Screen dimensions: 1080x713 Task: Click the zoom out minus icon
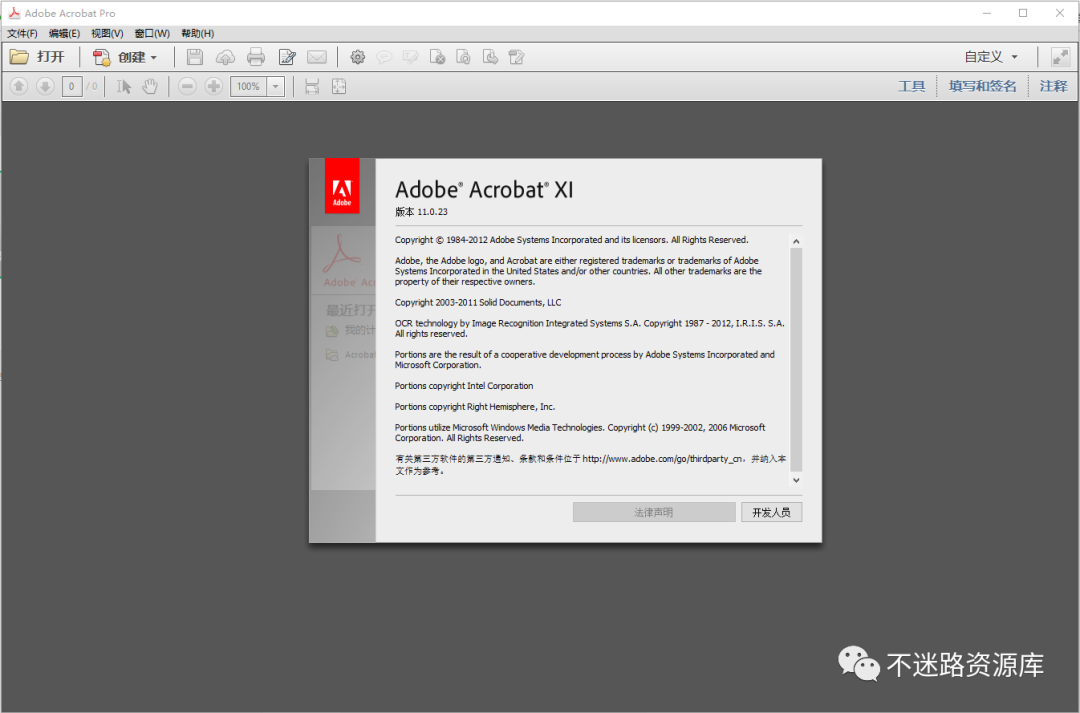tap(187, 86)
